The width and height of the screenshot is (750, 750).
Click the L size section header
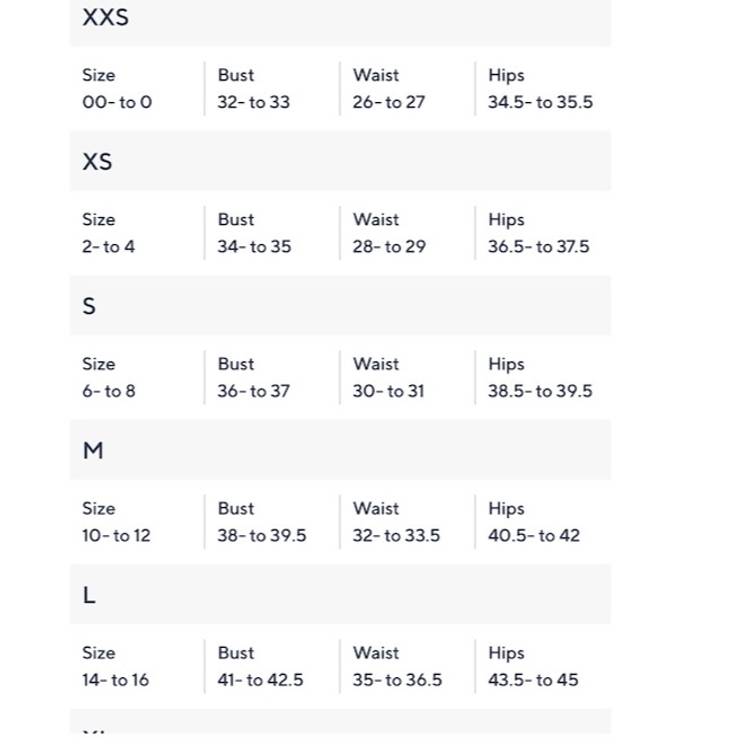89,595
